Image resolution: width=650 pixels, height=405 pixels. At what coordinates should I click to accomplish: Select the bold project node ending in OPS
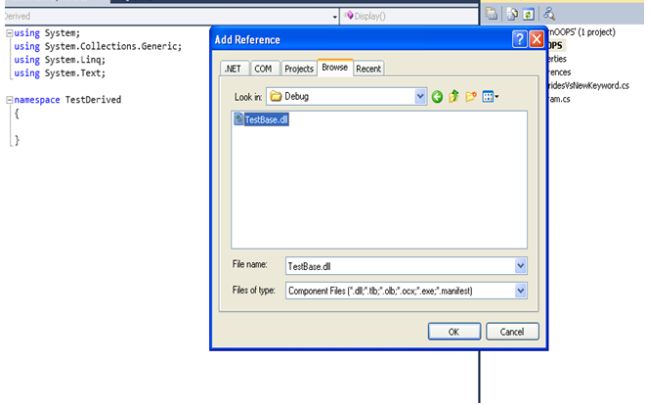click(x=555, y=45)
